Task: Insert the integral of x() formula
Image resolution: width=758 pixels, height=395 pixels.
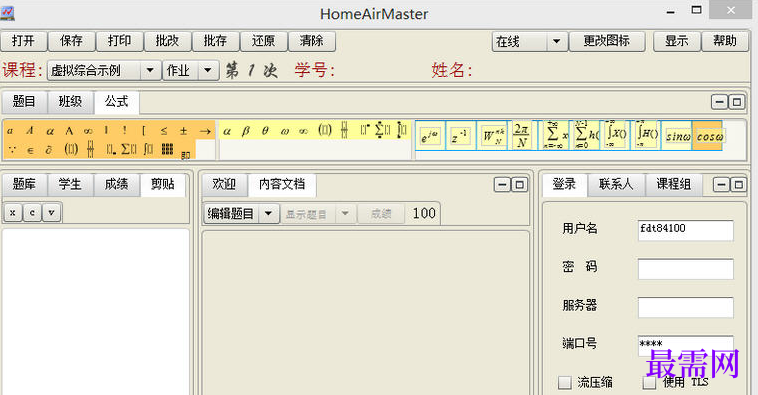Action: [x=616, y=135]
